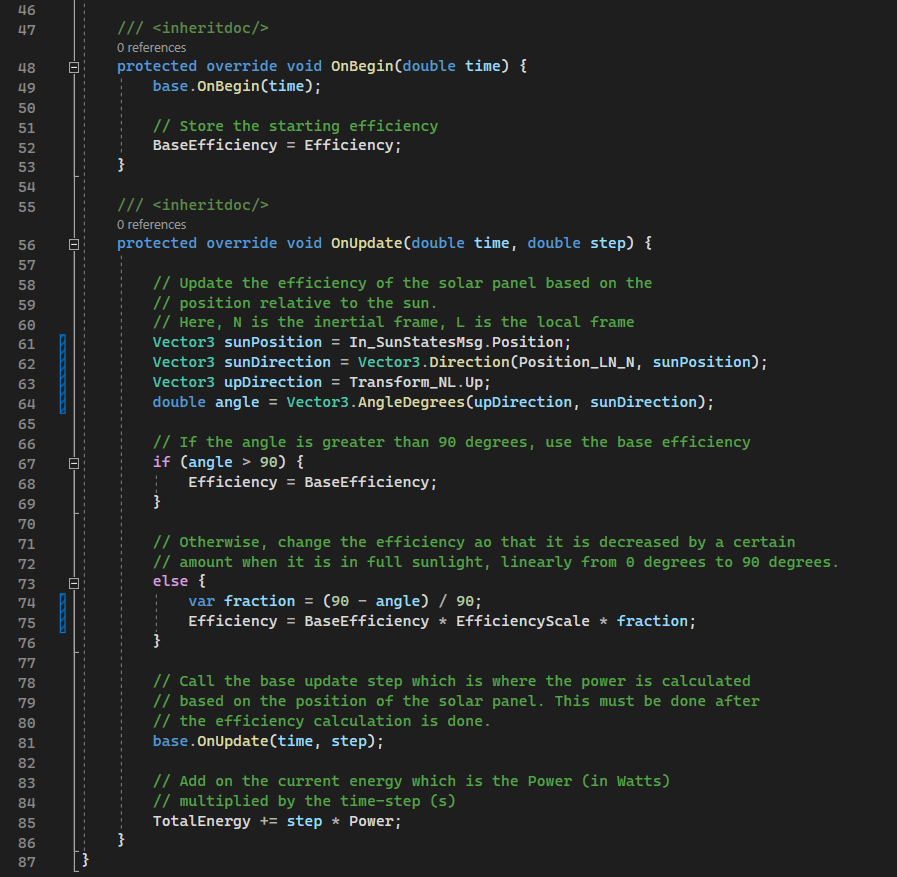Click line number 61 in gutter

point(26,344)
